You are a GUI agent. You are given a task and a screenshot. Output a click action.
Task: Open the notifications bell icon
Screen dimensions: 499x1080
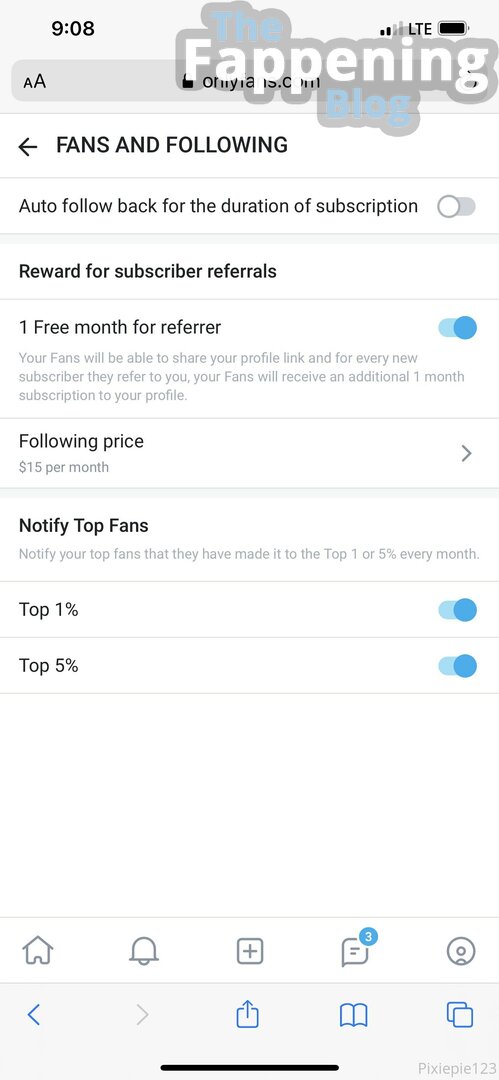[144, 951]
